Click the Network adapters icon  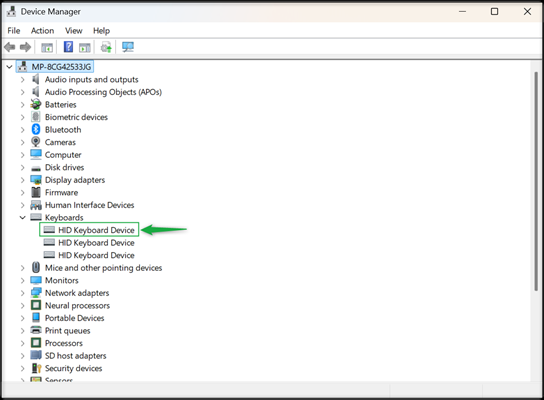[x=36, y=293]
